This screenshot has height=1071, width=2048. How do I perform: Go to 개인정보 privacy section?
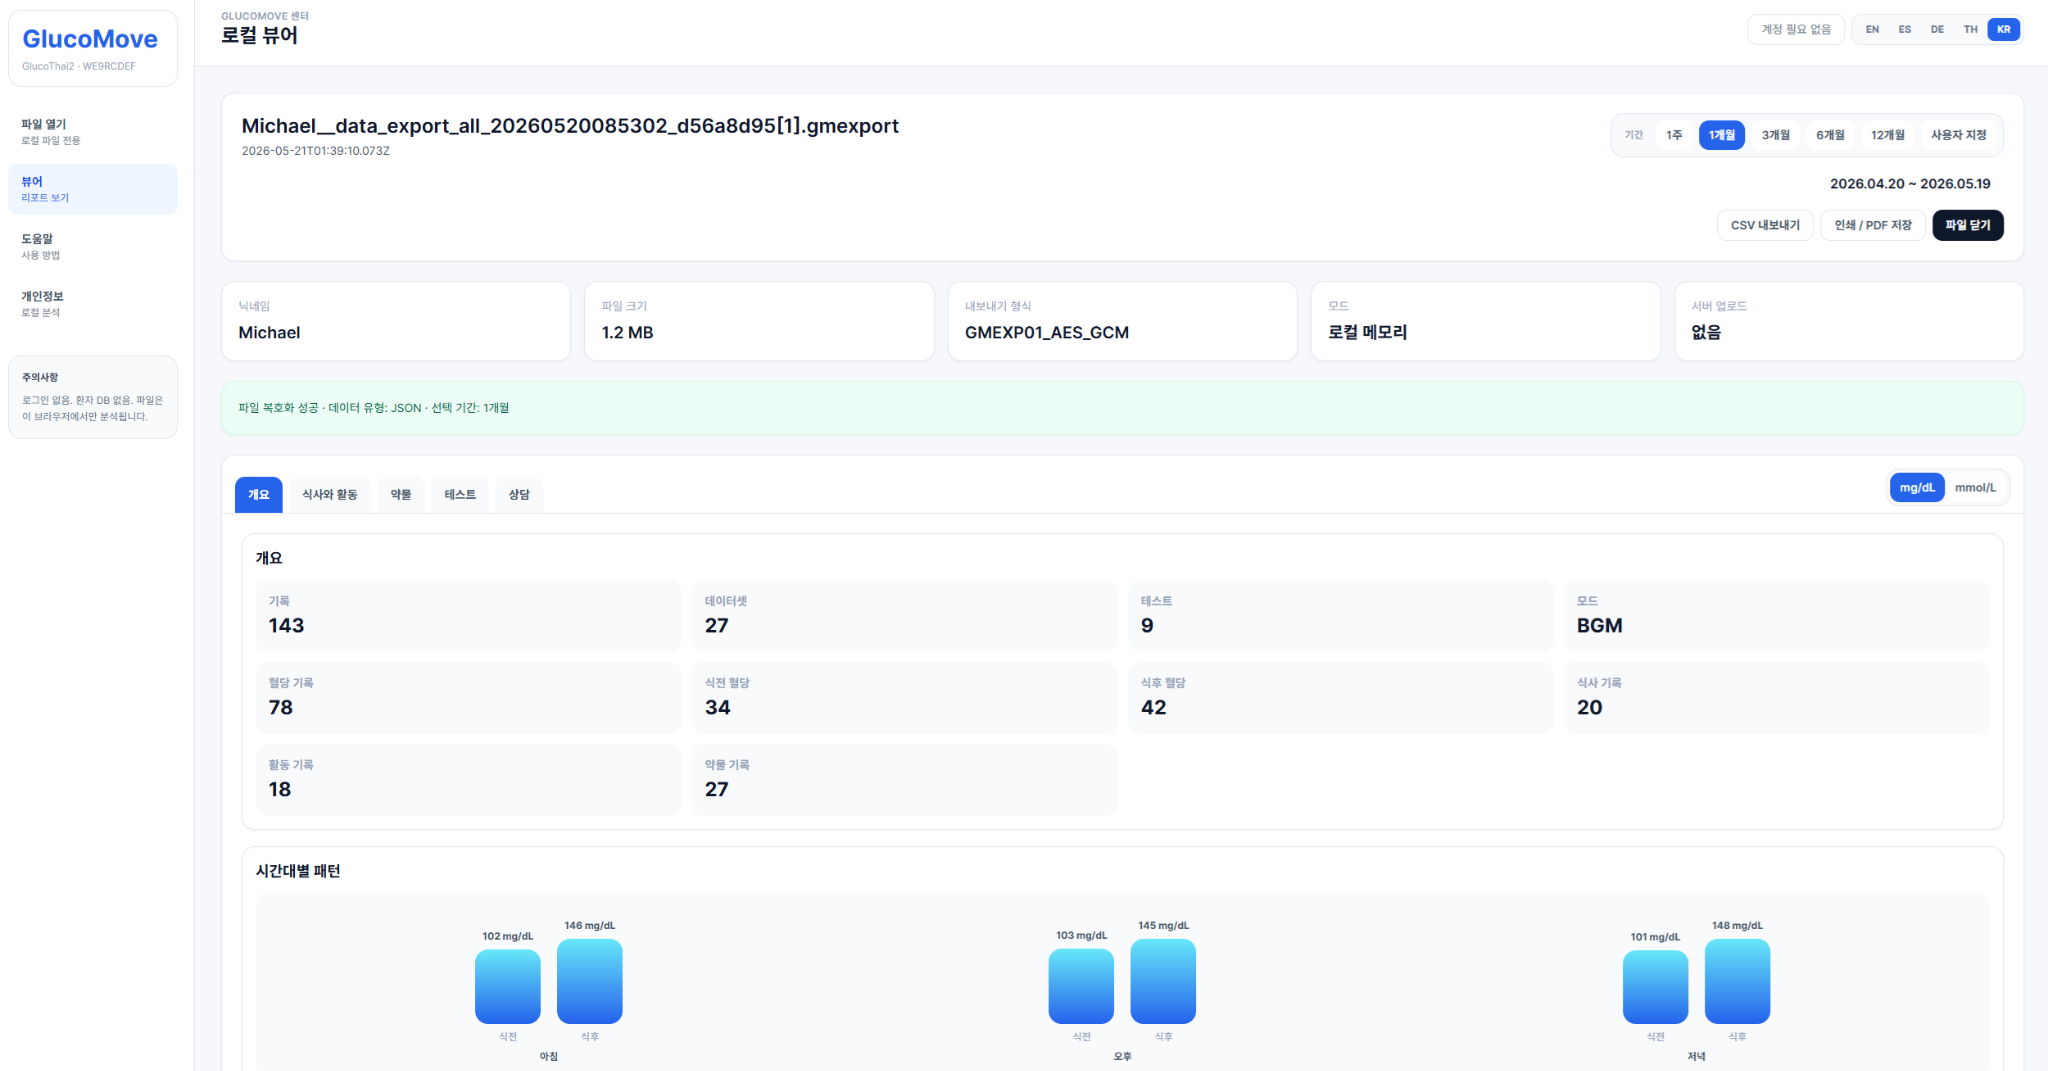pyautogui.click(x=92, y=303)
